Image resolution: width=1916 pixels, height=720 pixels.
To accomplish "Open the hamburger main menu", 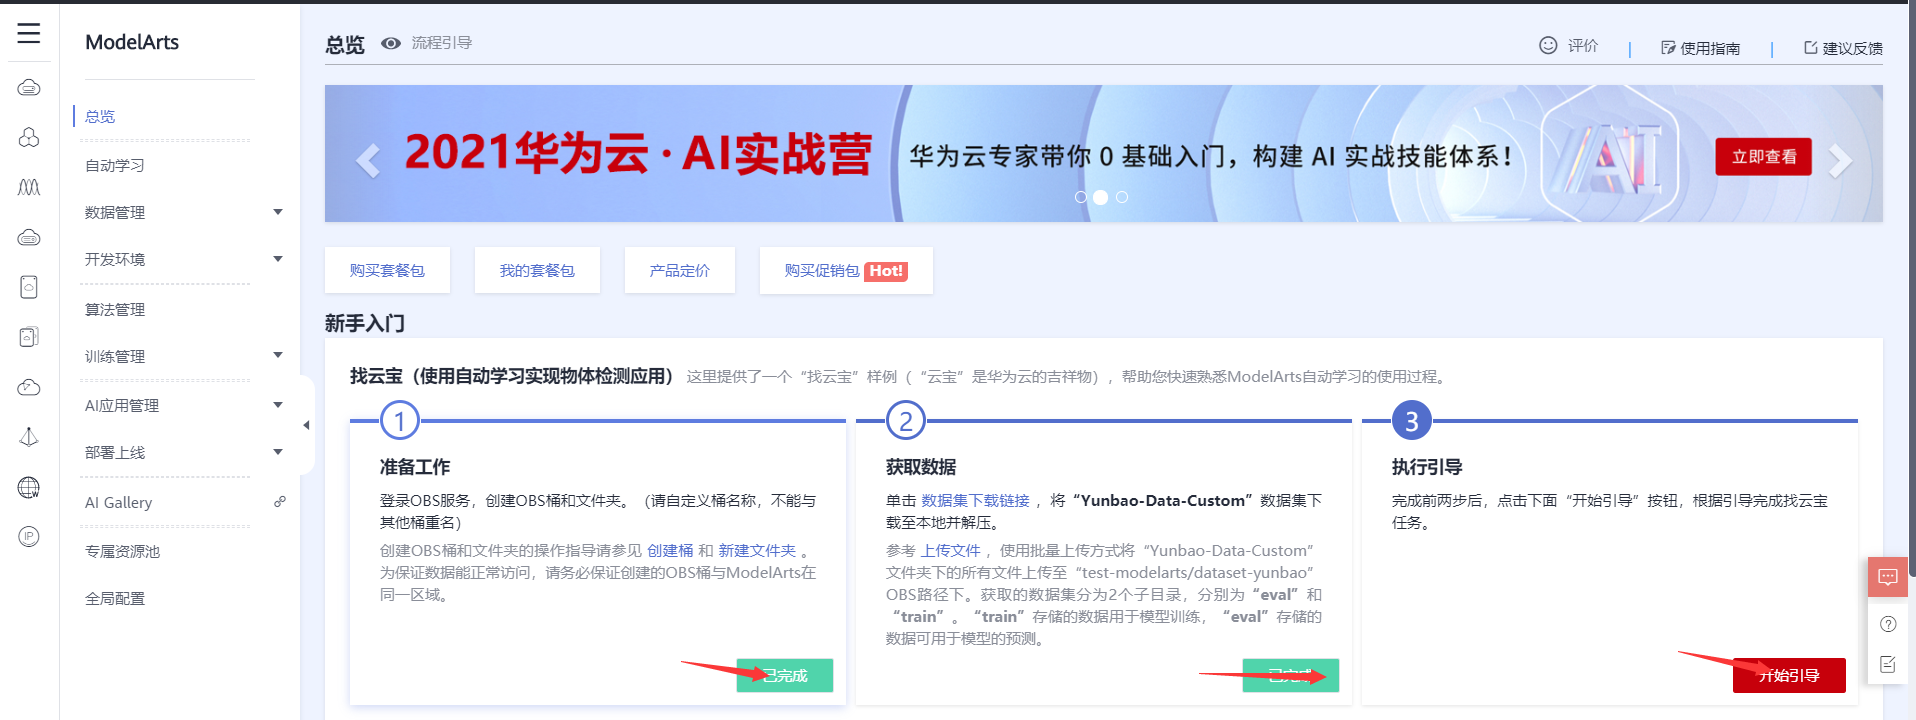I will pyautogui.click(x=29, y=33).
